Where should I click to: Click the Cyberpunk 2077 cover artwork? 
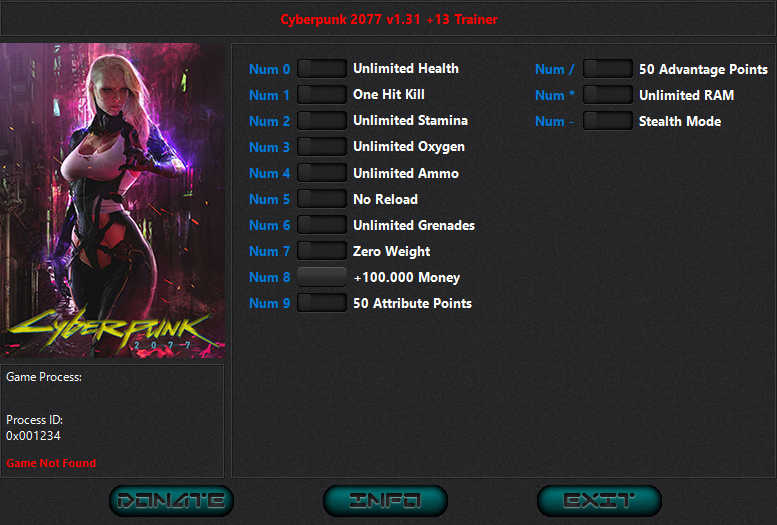pos(112,200)
